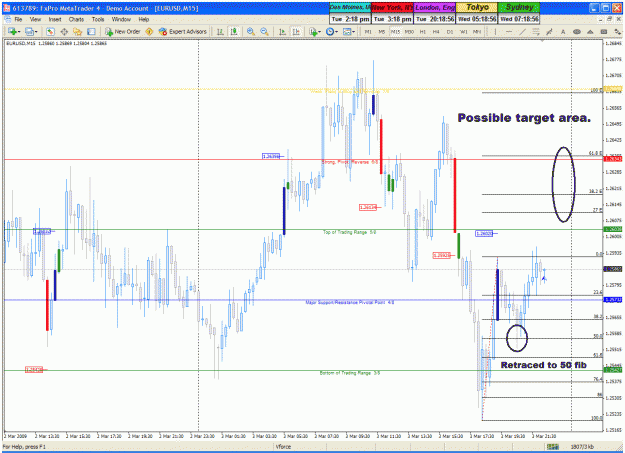625x453 pixels.
Task: Expand the Templates dropdown arrow
Action: click(354, 32)
